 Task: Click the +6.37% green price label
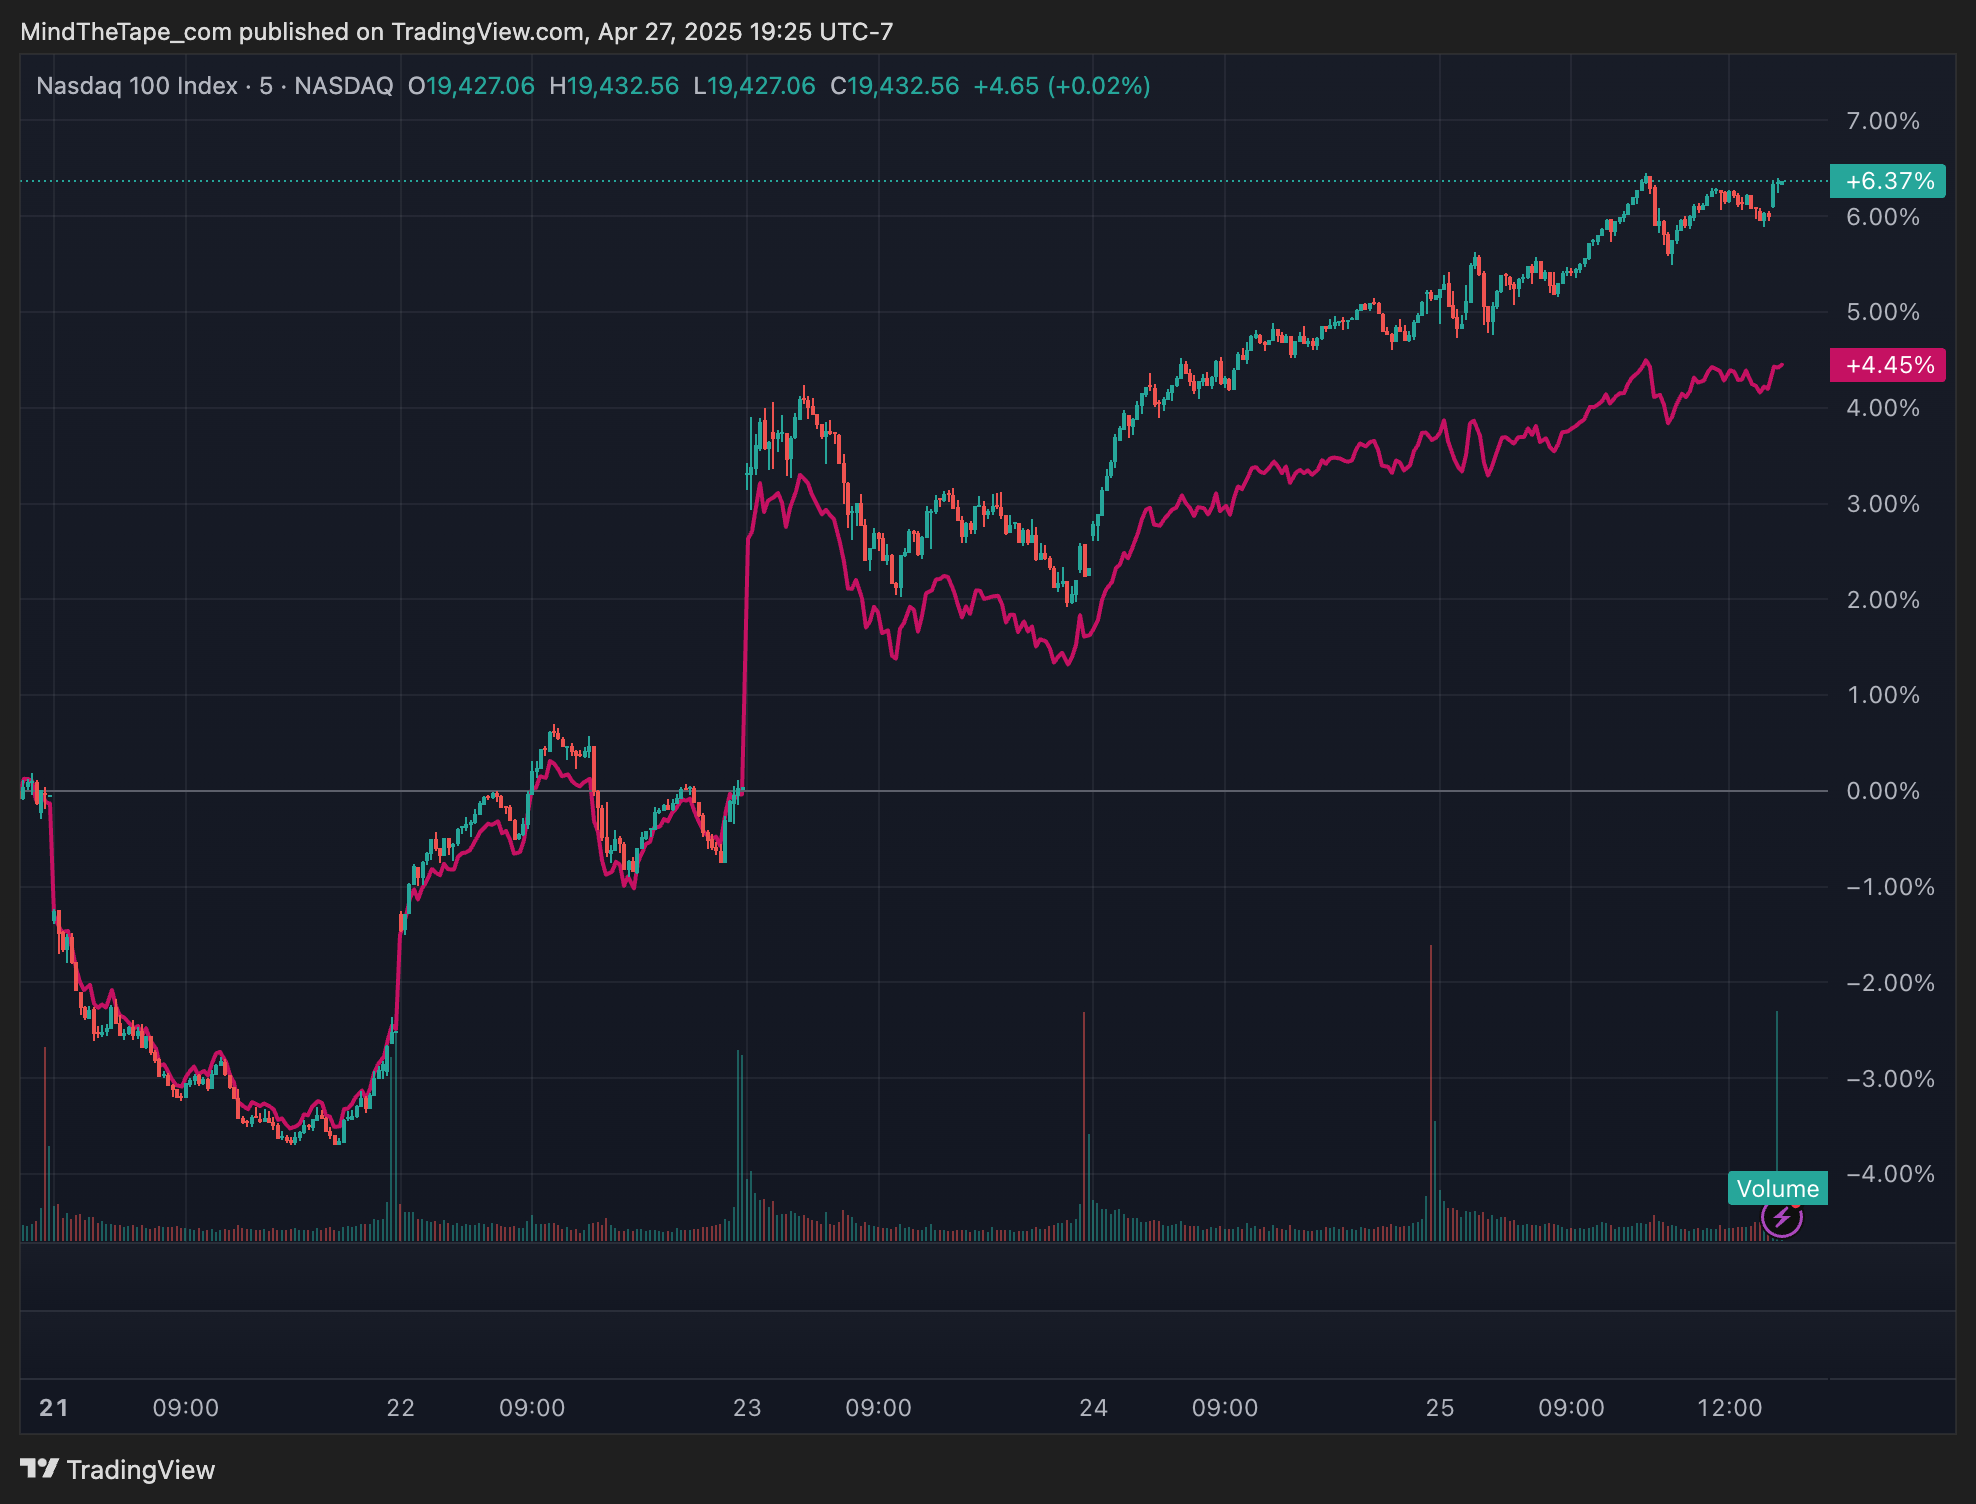[1887, 181]
